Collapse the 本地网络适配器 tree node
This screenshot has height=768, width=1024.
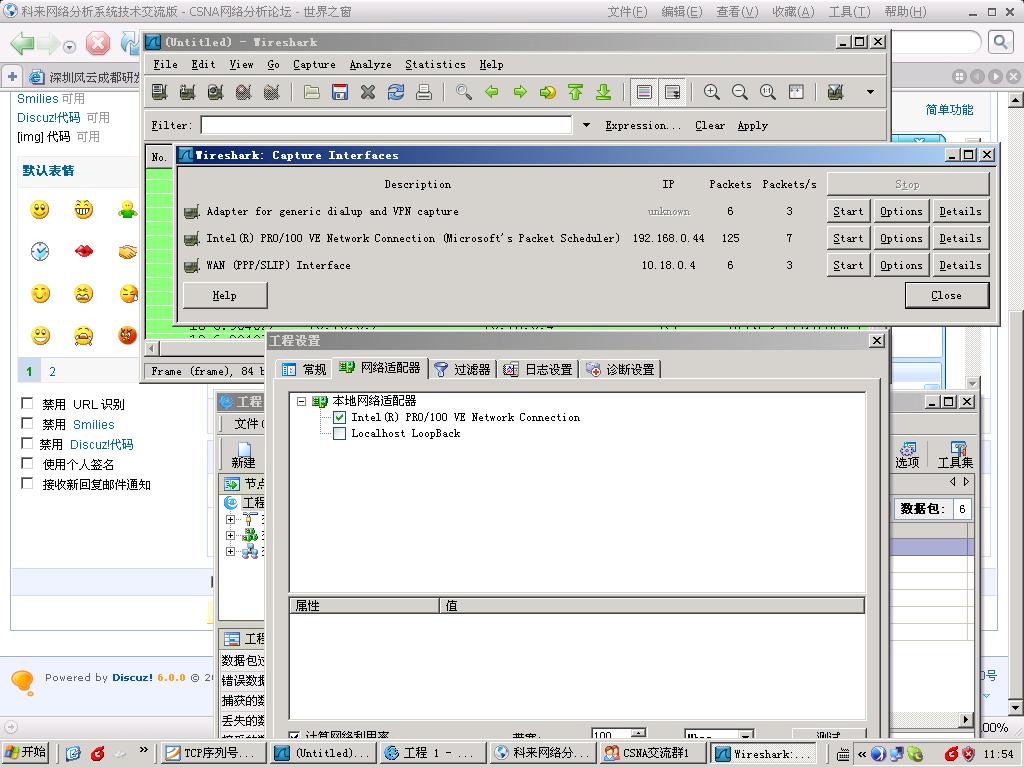click(x=302, y=401)
